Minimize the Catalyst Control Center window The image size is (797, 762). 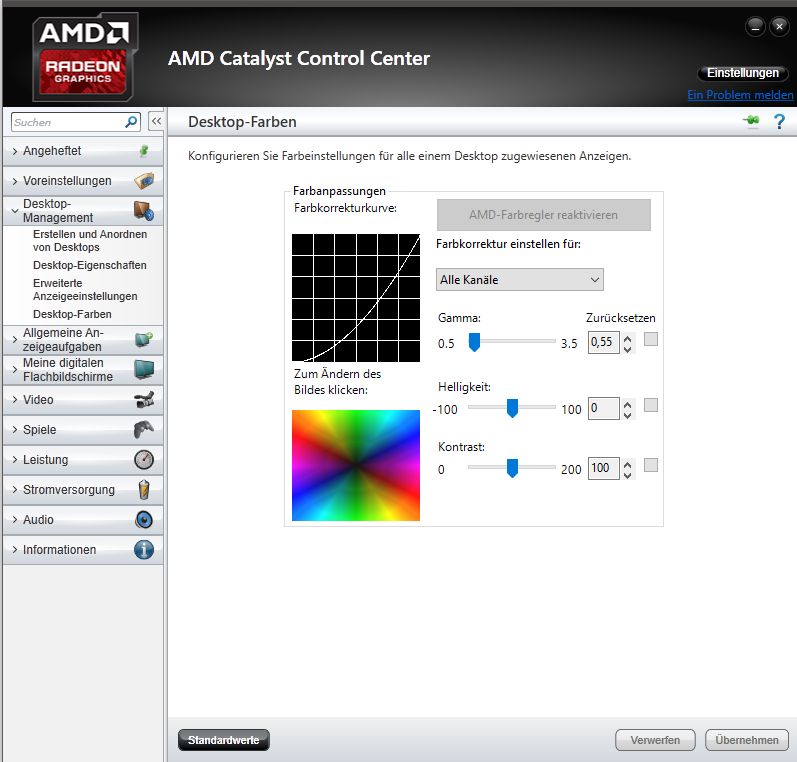(755, 26)
